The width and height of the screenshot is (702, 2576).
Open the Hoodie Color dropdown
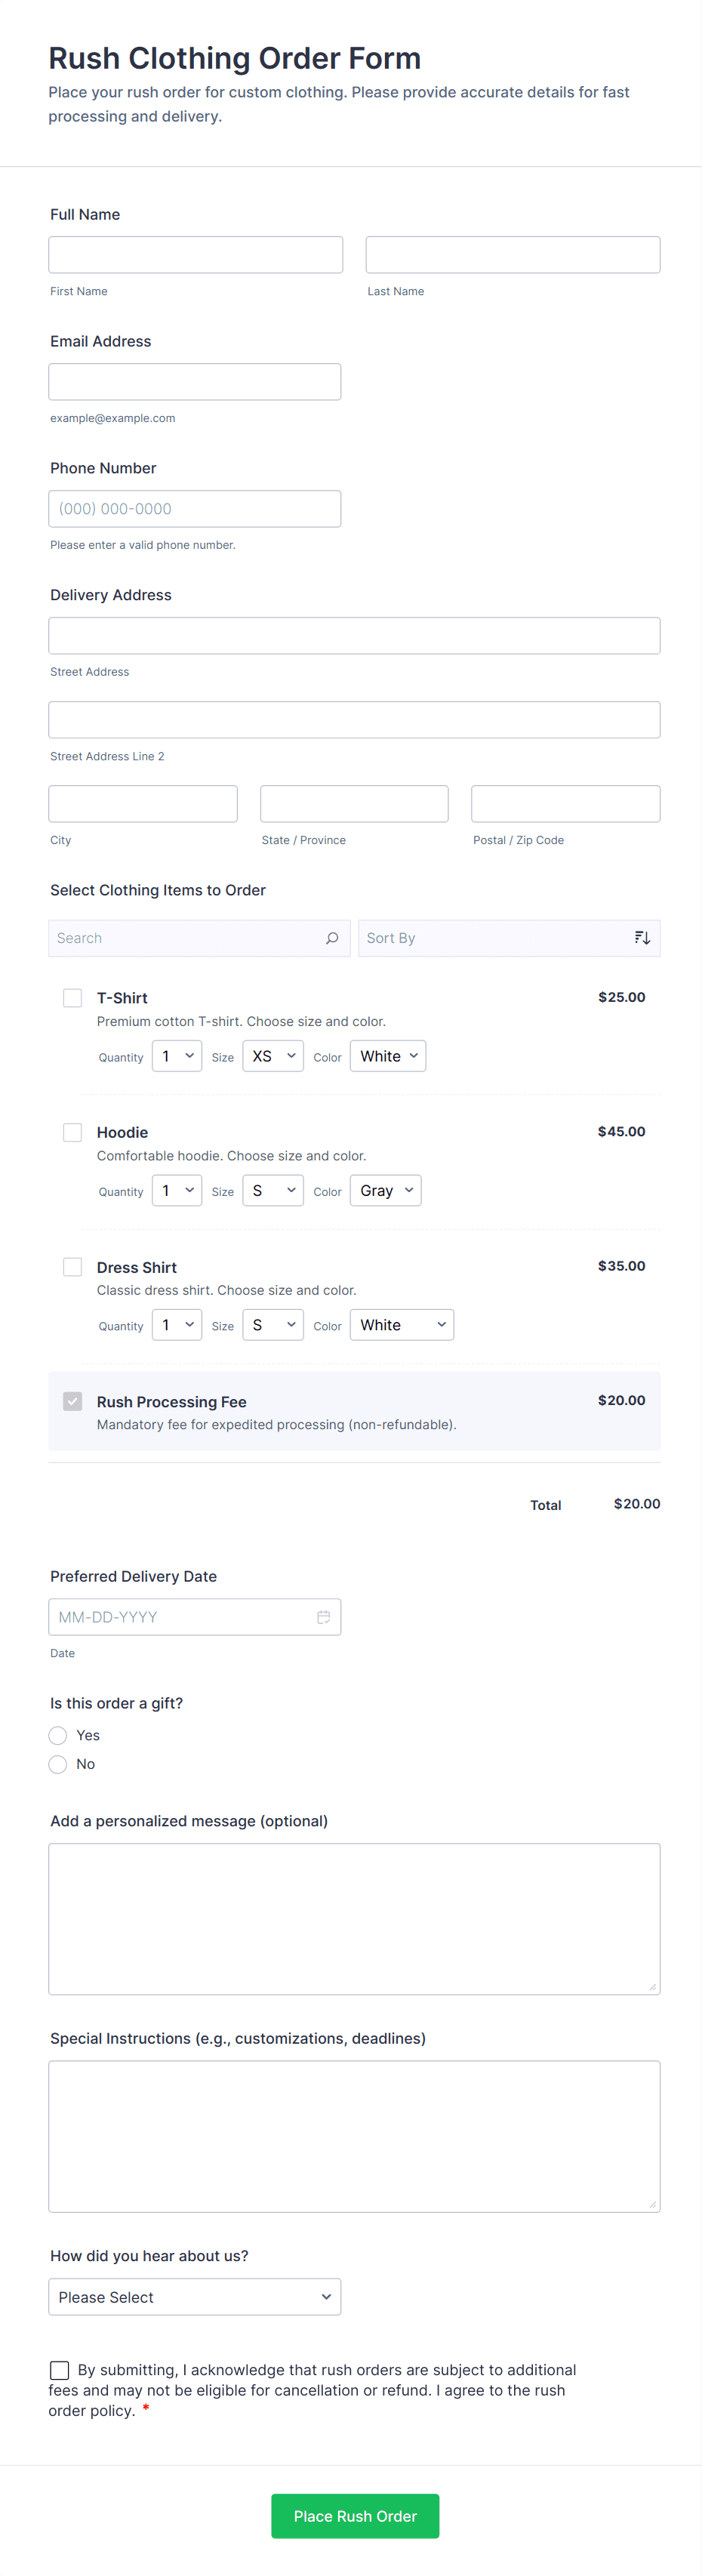[x=385, y=1190]
